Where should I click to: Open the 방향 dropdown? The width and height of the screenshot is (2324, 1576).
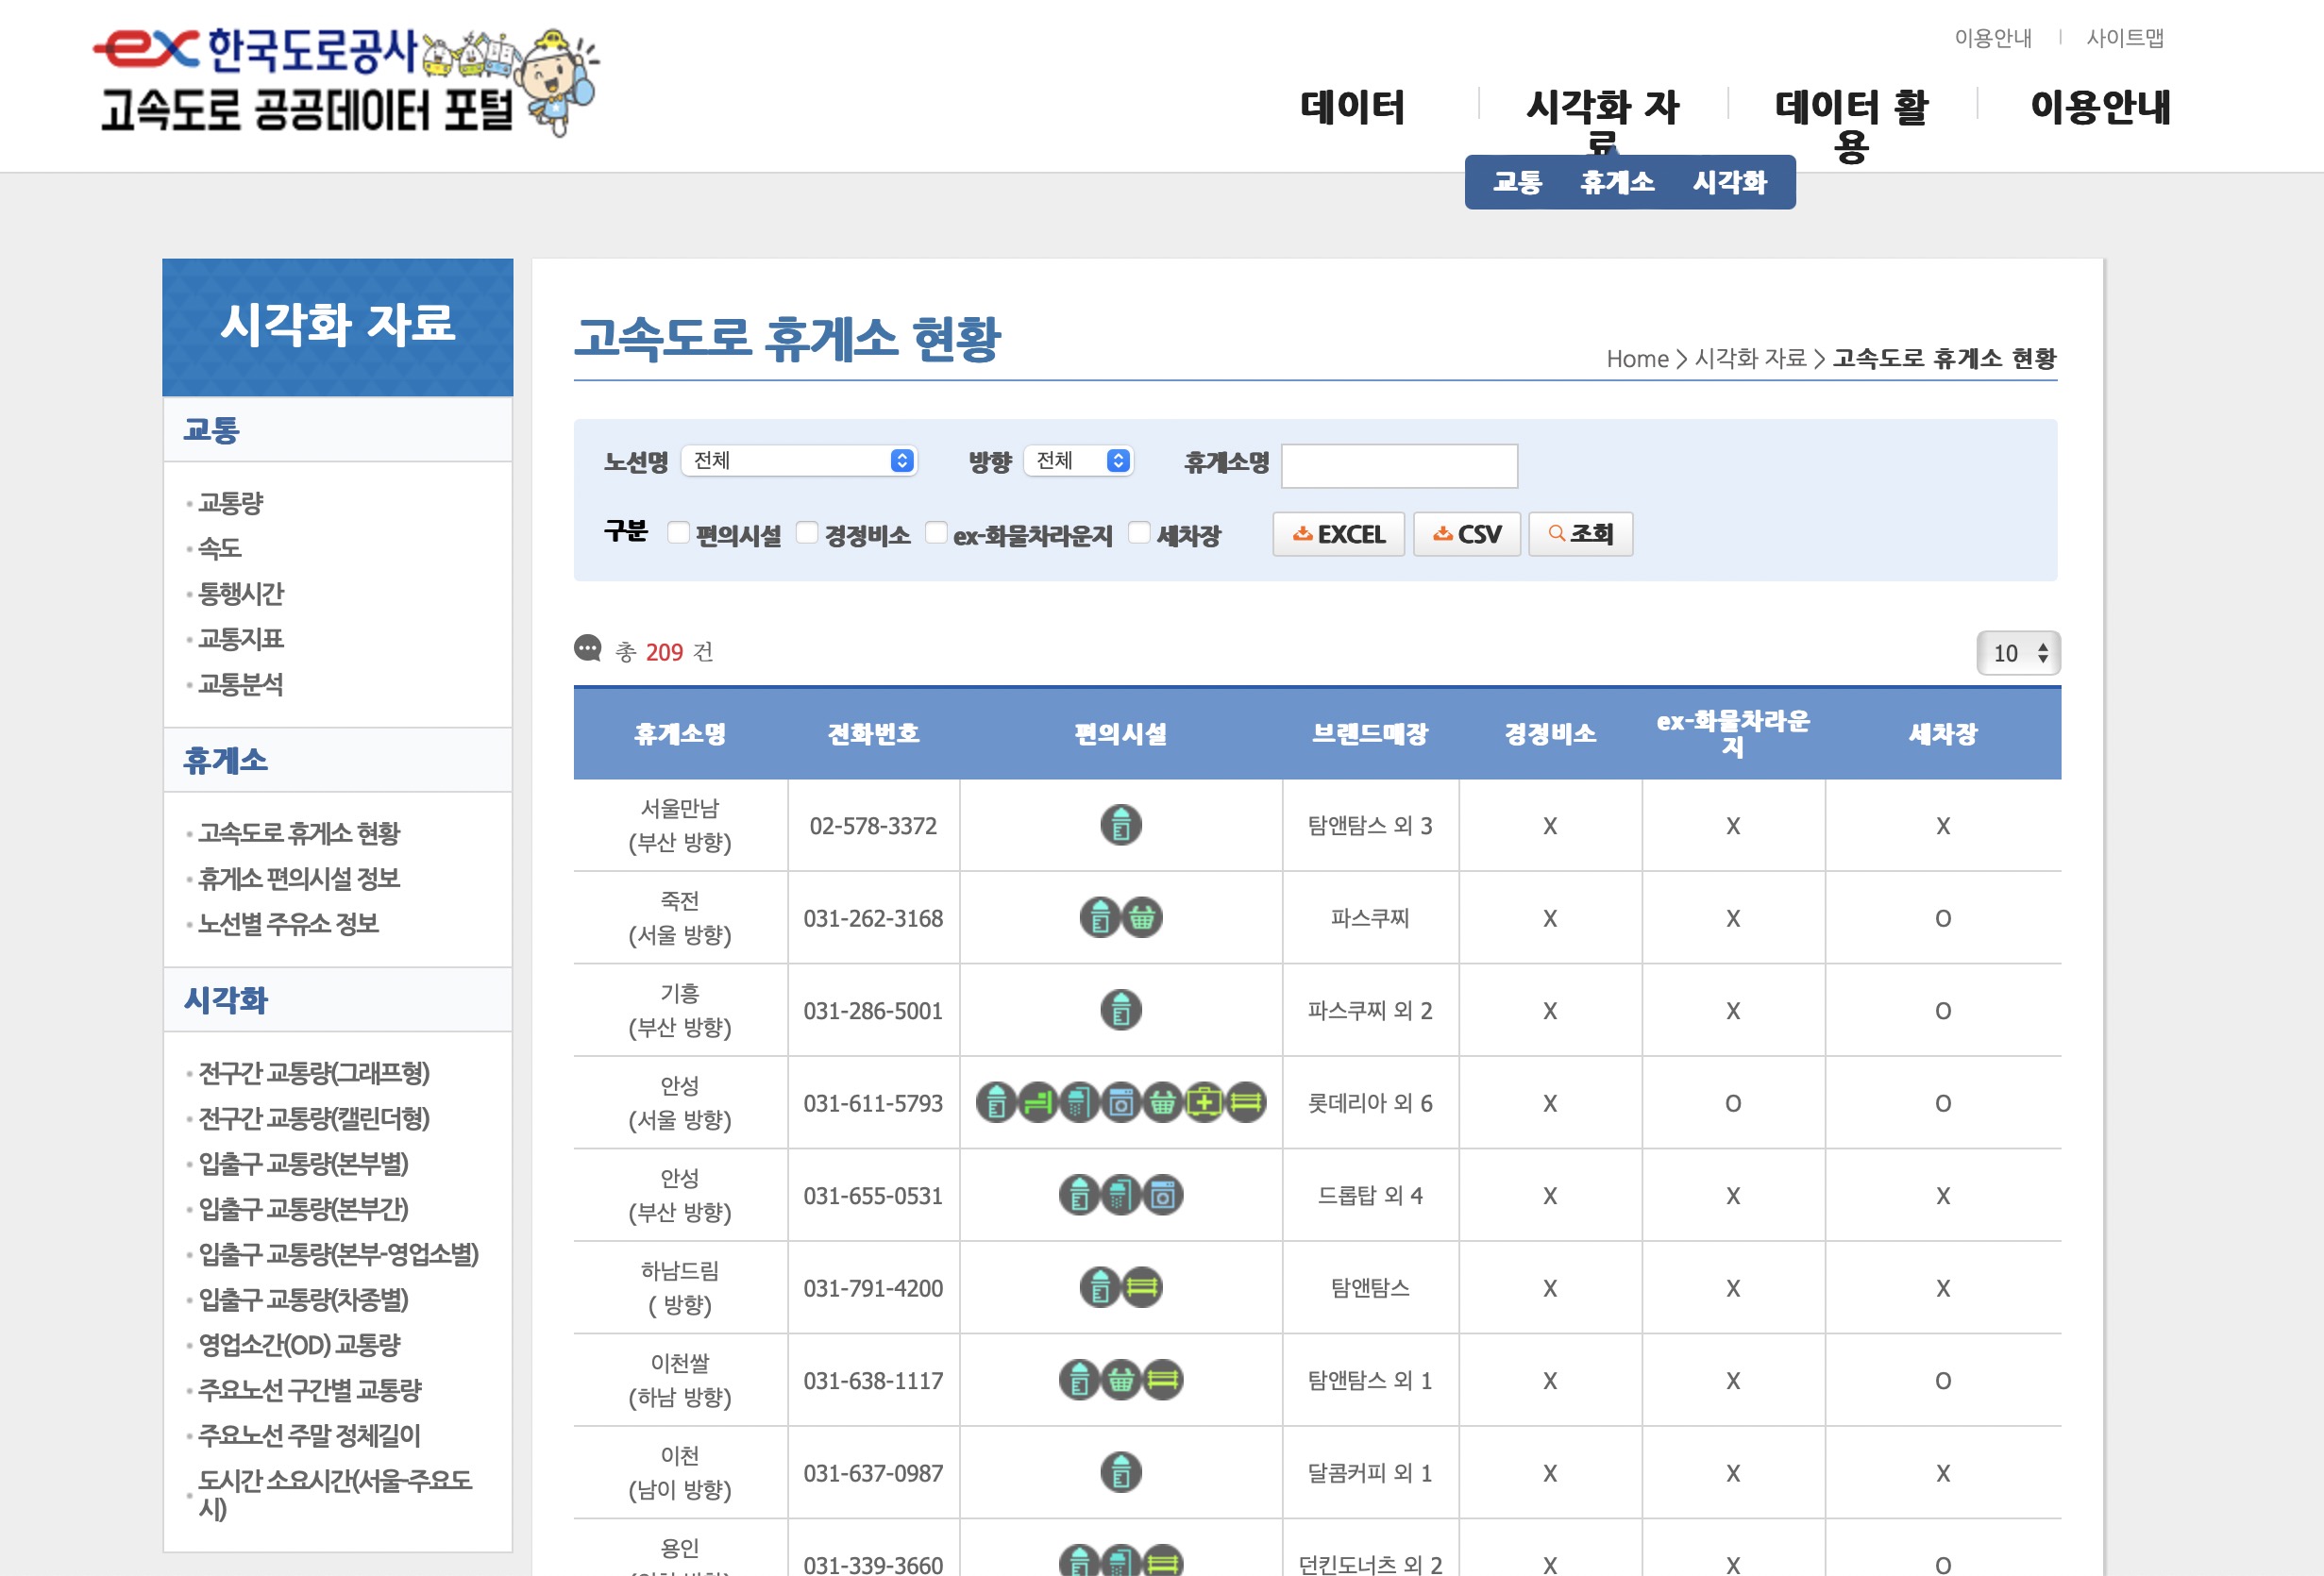1078,460
